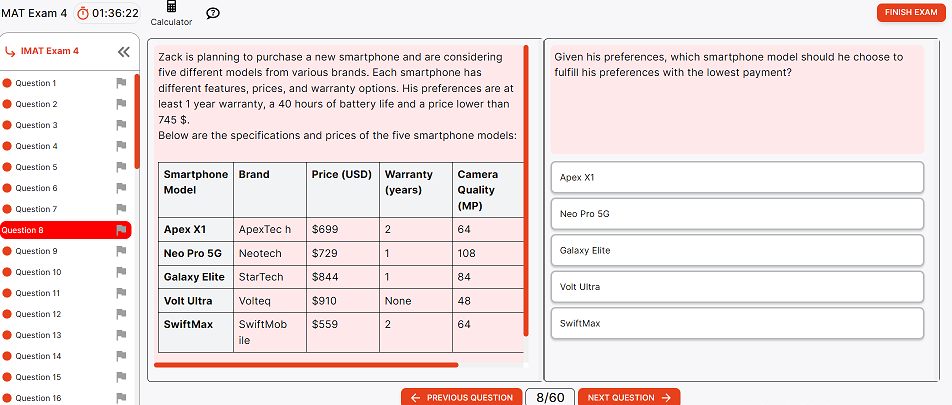Click the exam countdown timer
952x405 pixels.
coord(107,13)
